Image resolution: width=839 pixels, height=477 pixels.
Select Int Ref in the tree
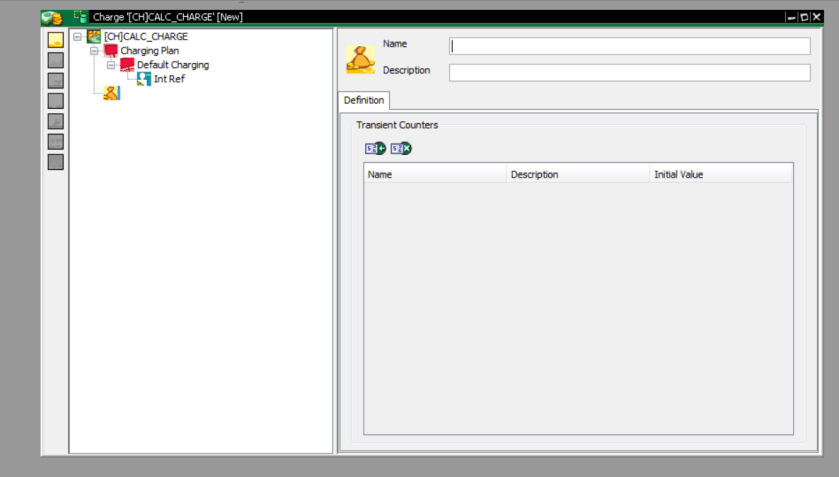pyautogui.click(x=169, y=79)
